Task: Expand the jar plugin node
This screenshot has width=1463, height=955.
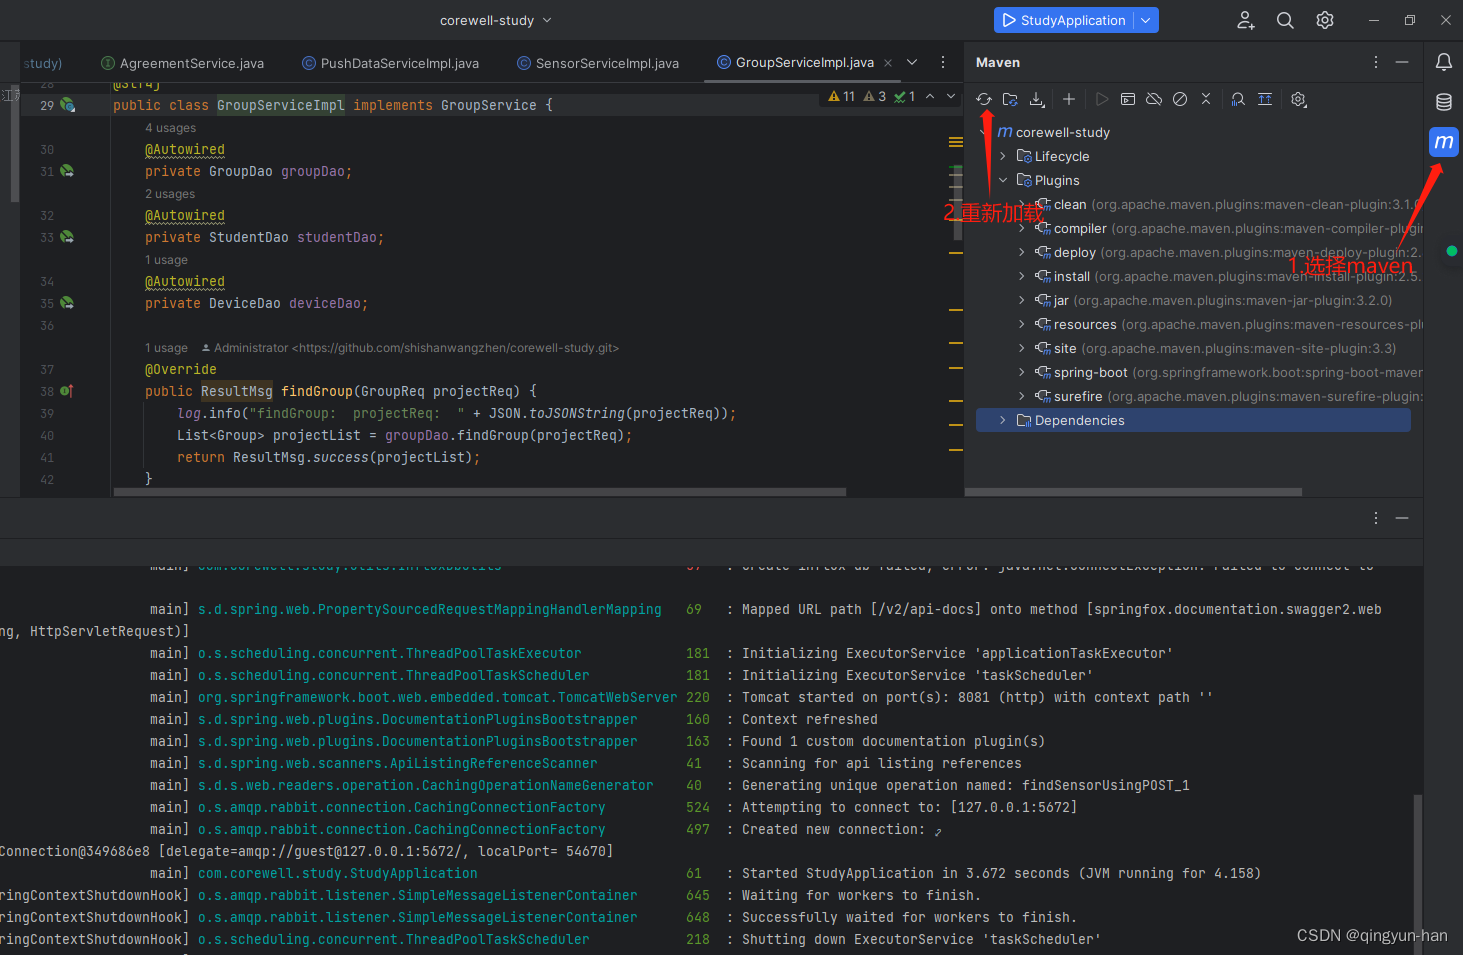Action: click(x=1022, y=300)
